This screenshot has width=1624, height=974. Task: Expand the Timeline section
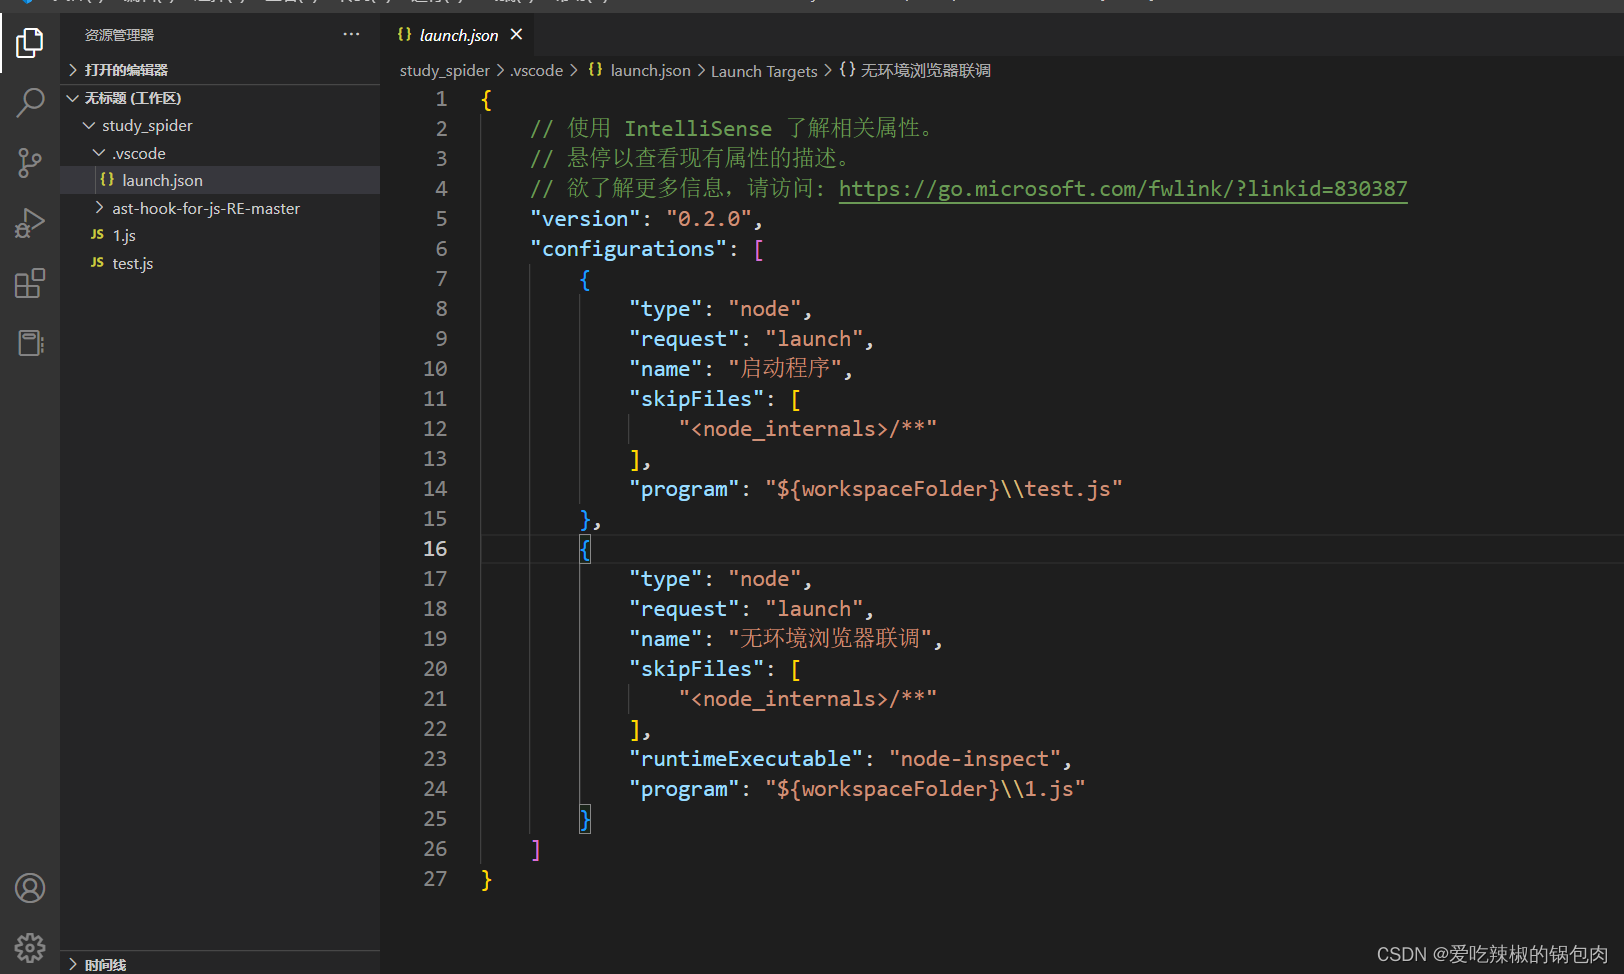coord(220,964)
